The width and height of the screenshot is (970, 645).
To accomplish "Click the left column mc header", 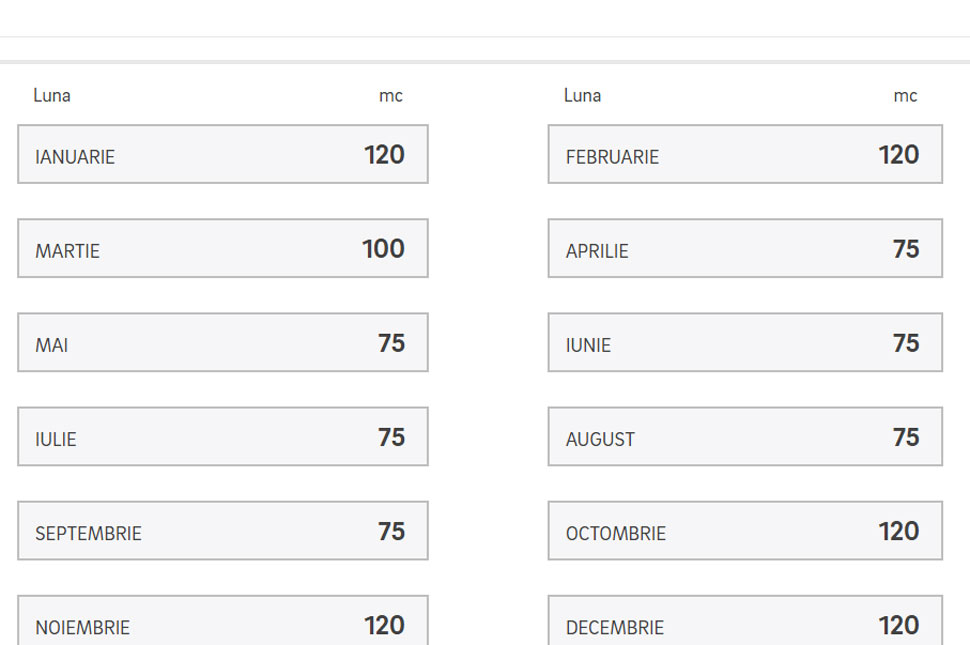I will coord(390,96).
